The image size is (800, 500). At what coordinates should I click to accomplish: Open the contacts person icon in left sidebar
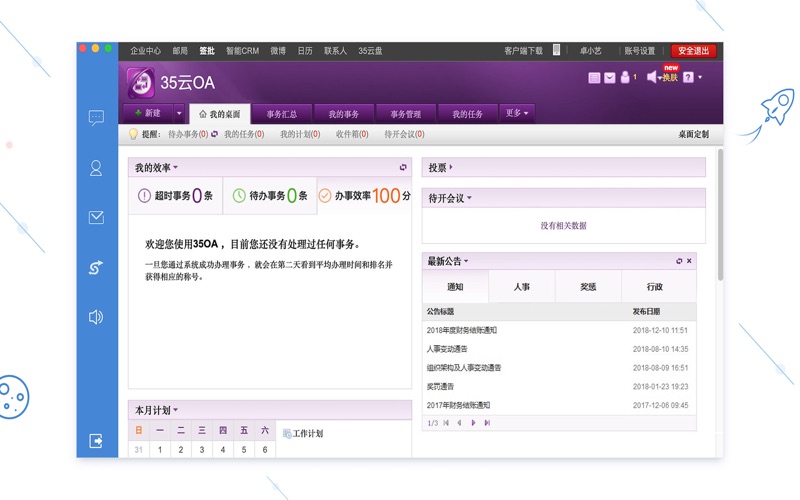coord(96,168)
